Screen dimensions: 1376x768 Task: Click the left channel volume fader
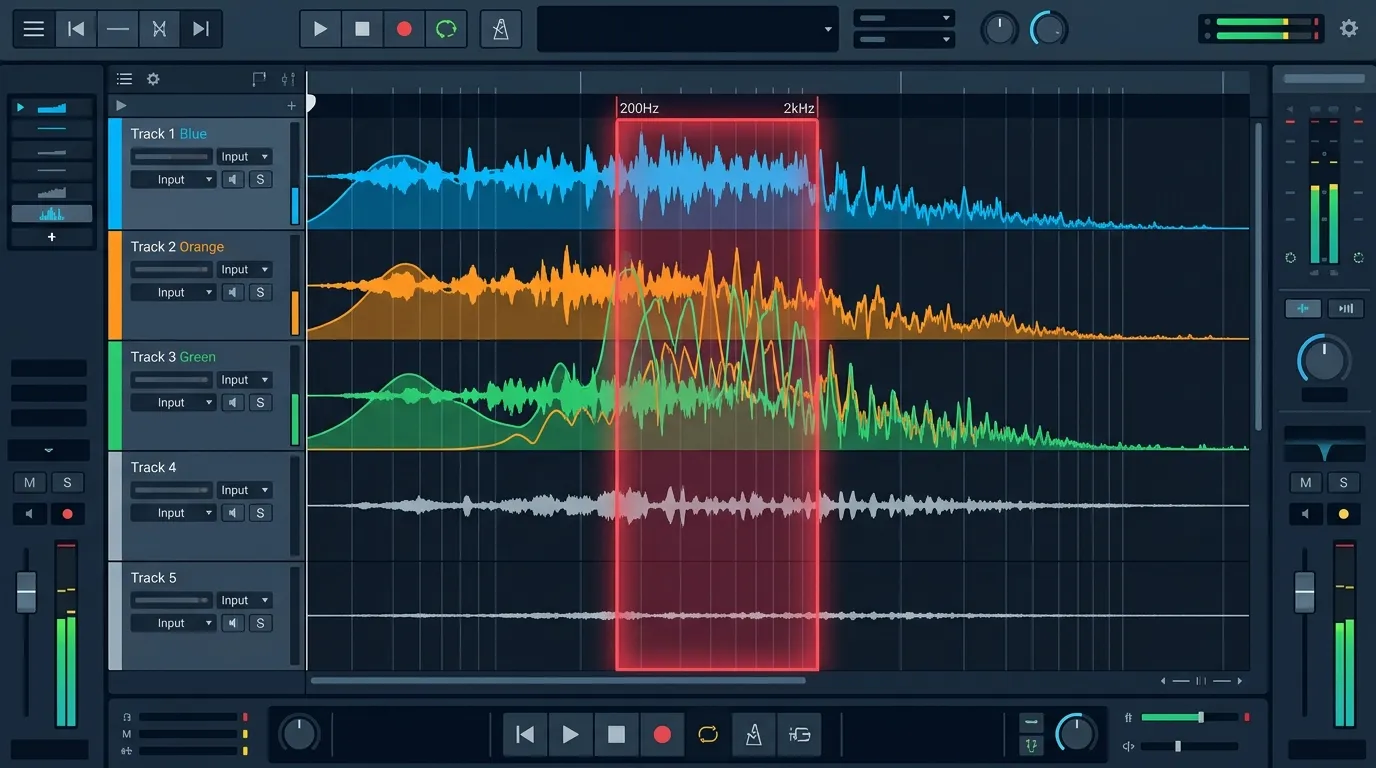pos(26,592)
